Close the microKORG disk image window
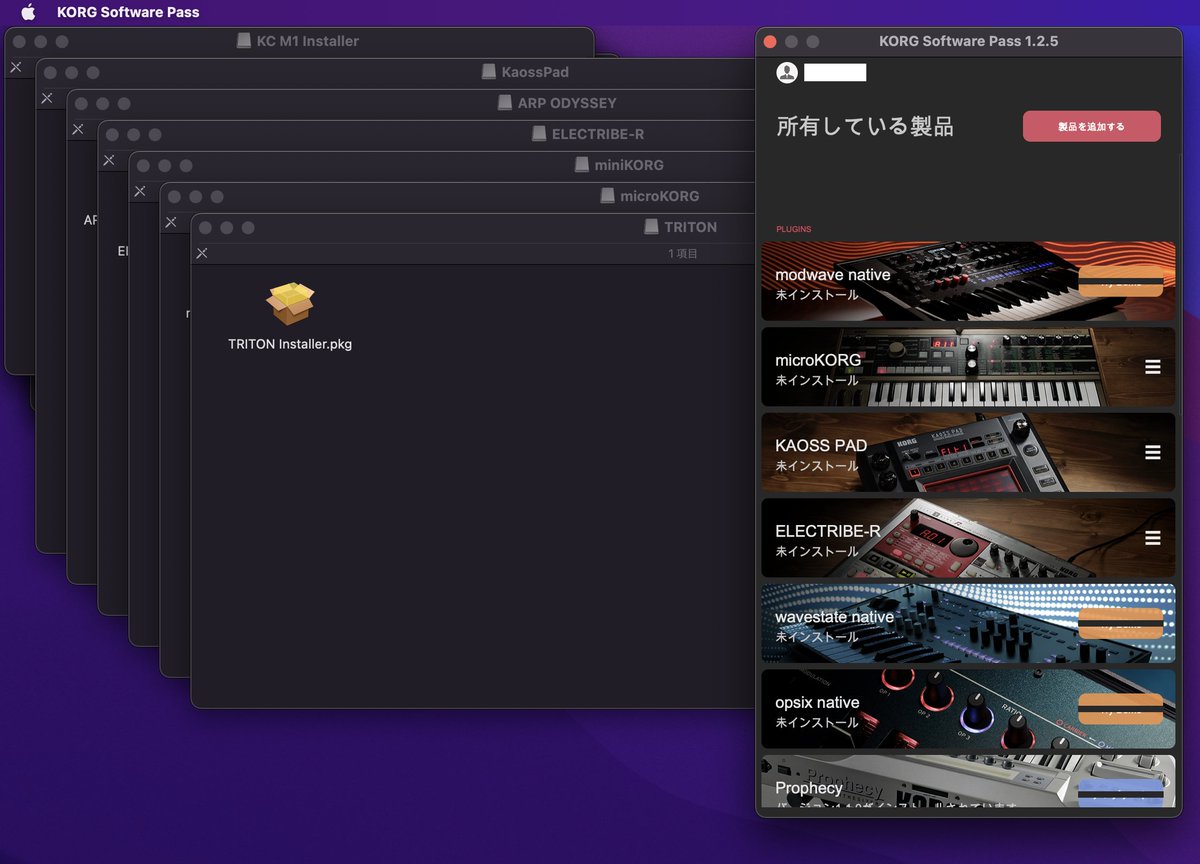 click(174, 197)
